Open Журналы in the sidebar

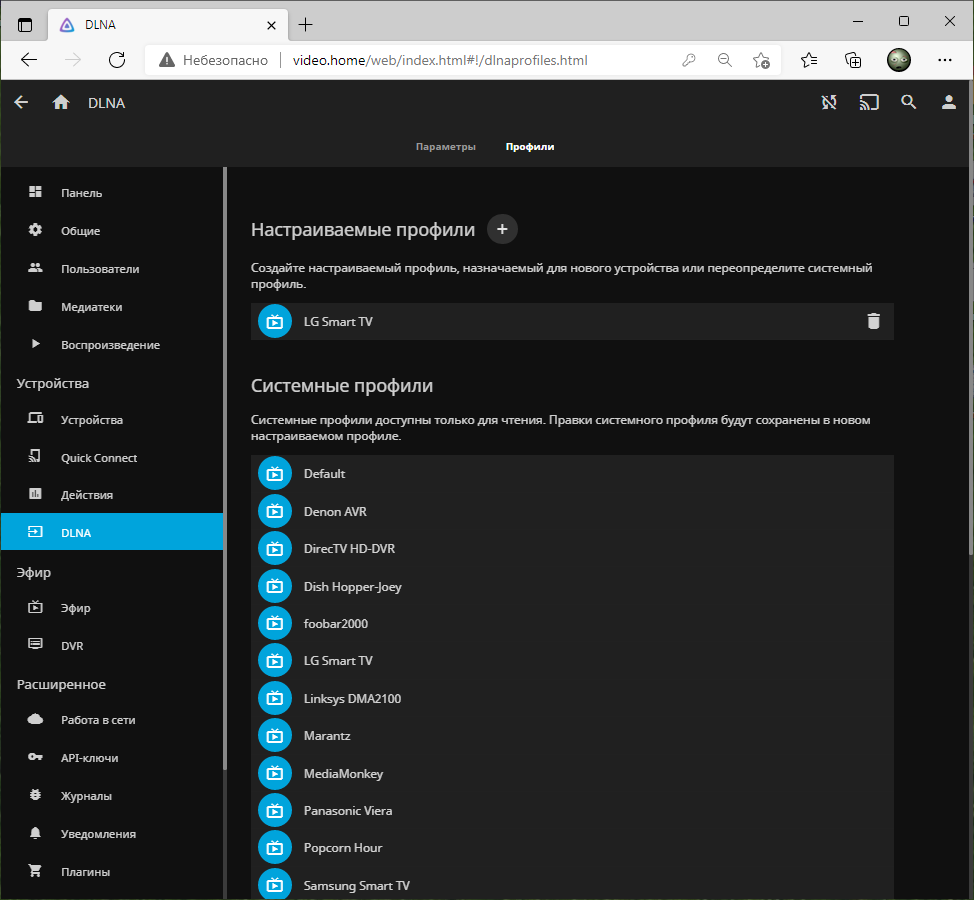point(112,796)
